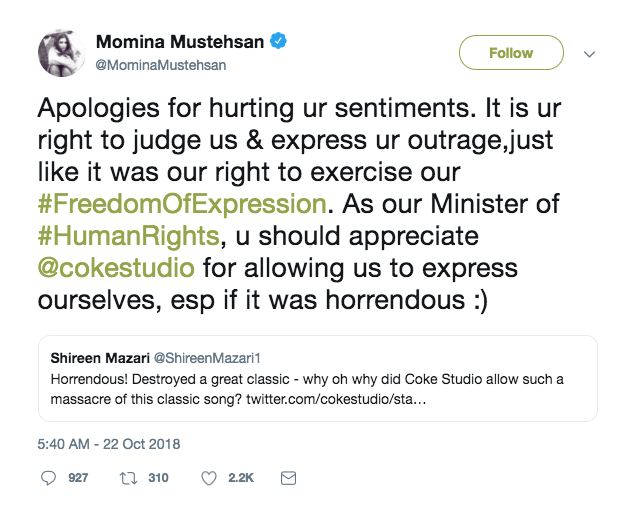Image resolution: width=634 pixels, height=516 pixels.
Task: Retweet this tweet using the retweet icon
Action: click(x=129, y=479)
